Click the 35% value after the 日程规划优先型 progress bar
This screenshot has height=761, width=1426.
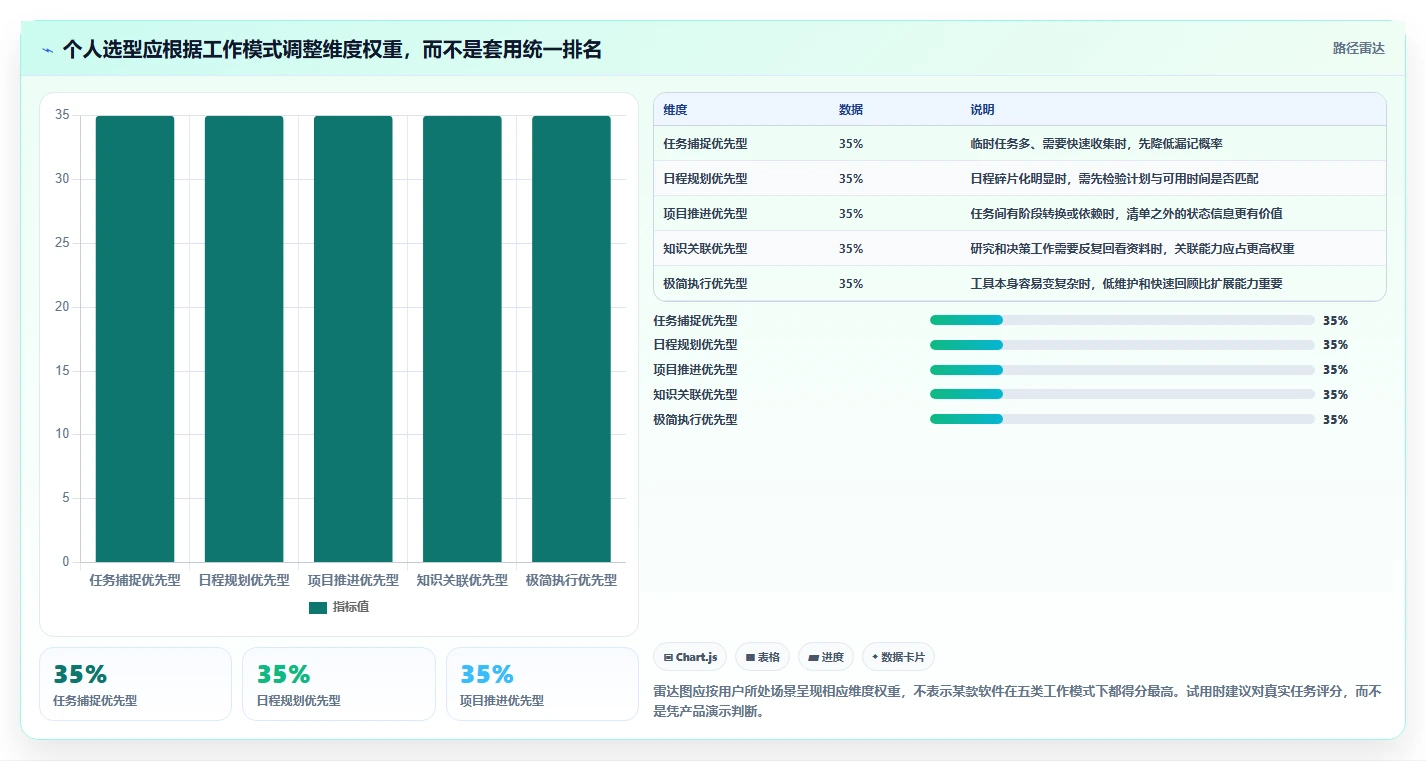[1335, 345]
